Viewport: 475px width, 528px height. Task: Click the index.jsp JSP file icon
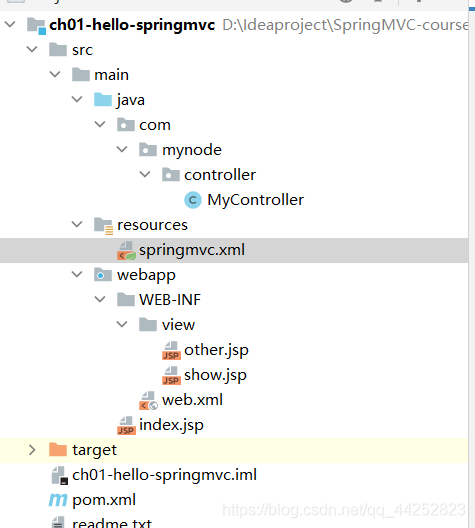pyautogui.click(x=126, y=425)
